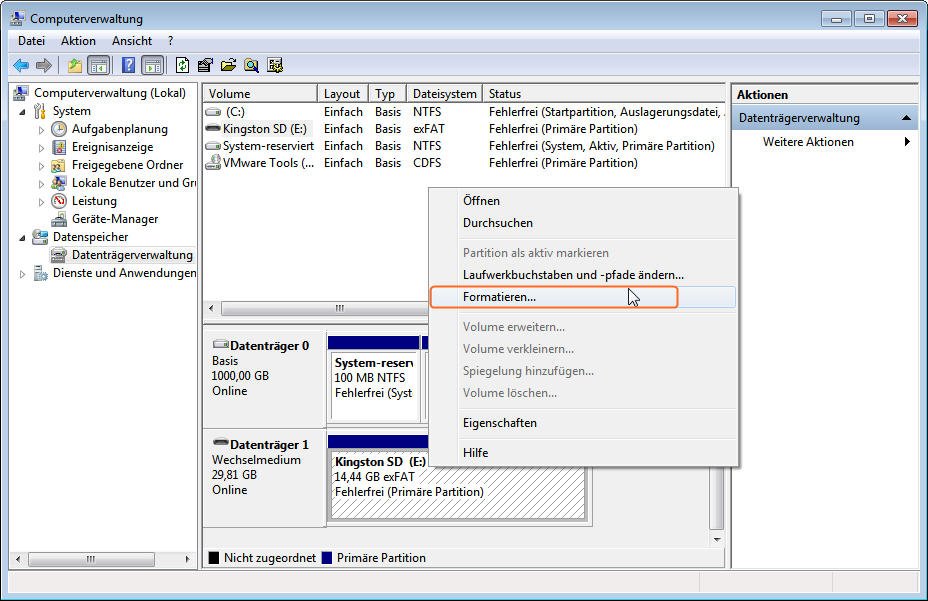Toggle the show/hide action pane icon
This screenshot has width=928, height=601.
pos(153,65)
